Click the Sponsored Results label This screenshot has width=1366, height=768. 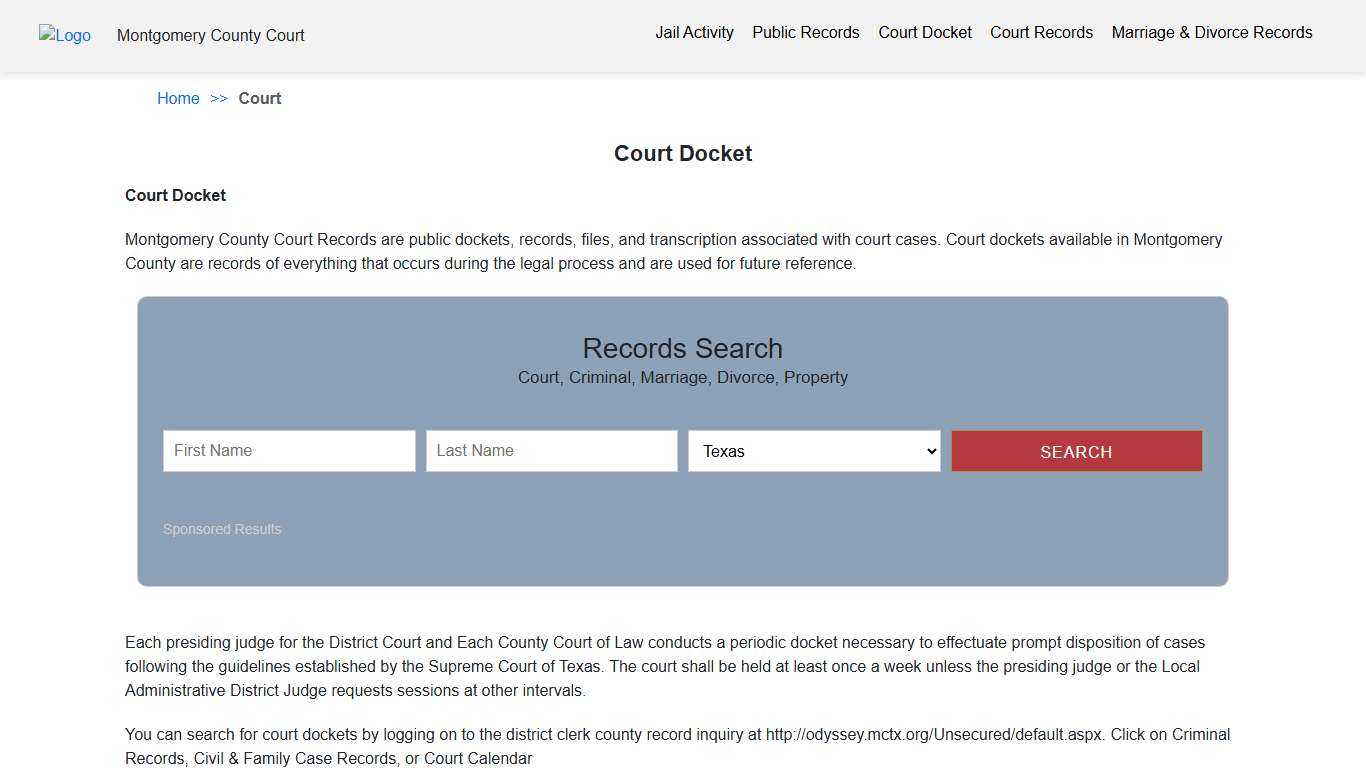click(222, 529)
